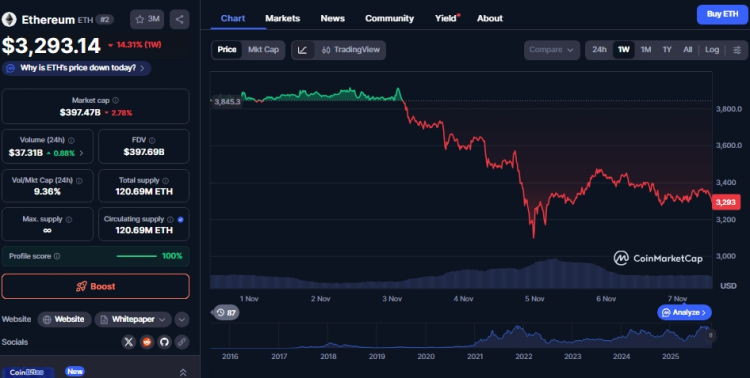Open the Yield tab

(x=446, y=18)
